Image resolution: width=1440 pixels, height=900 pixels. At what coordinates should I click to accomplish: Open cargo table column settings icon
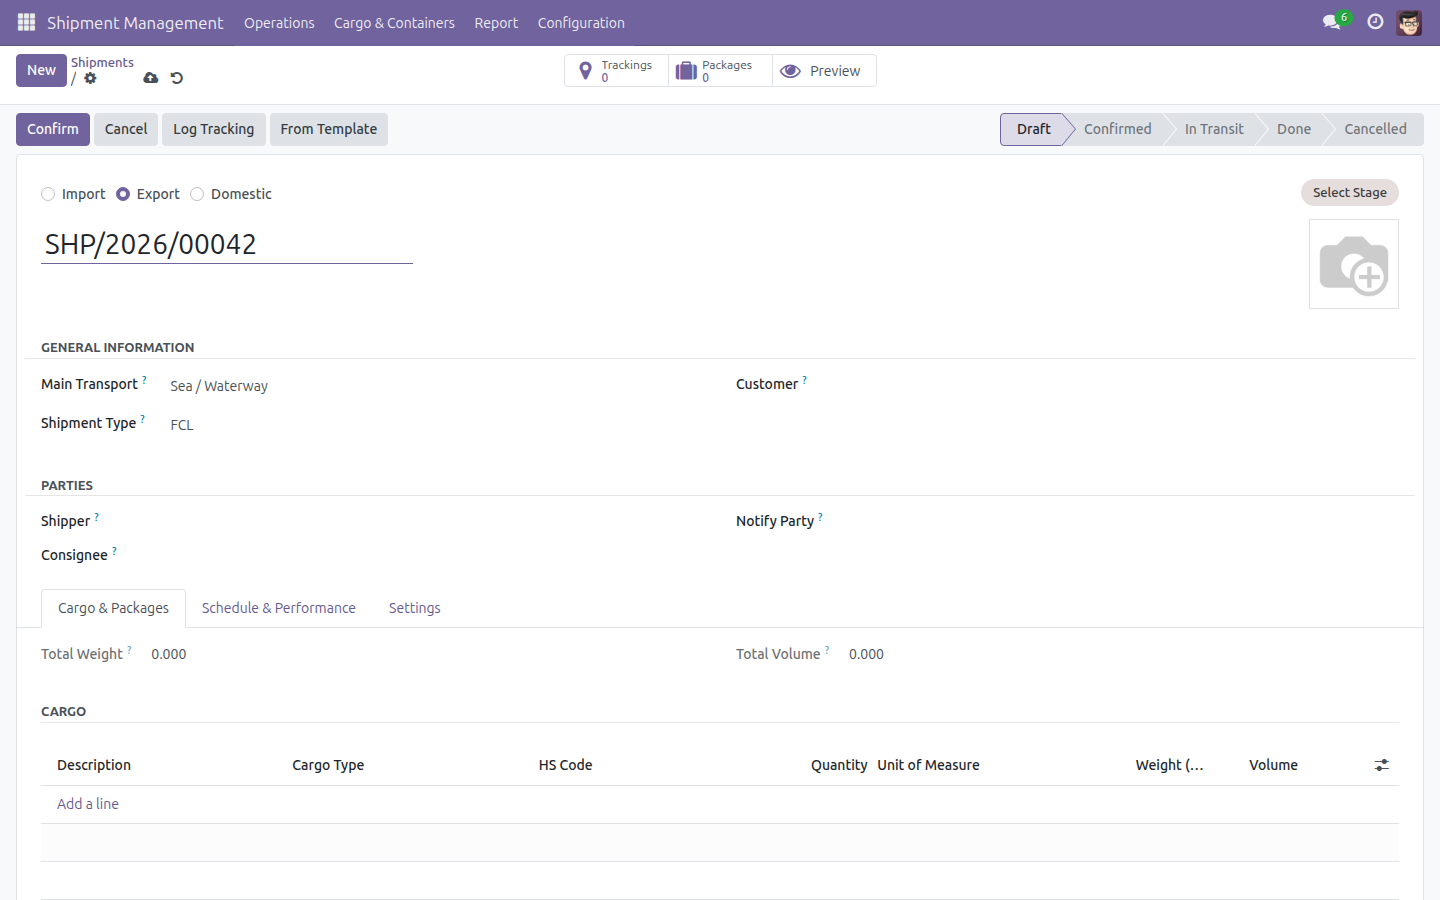click(1382, 765)
